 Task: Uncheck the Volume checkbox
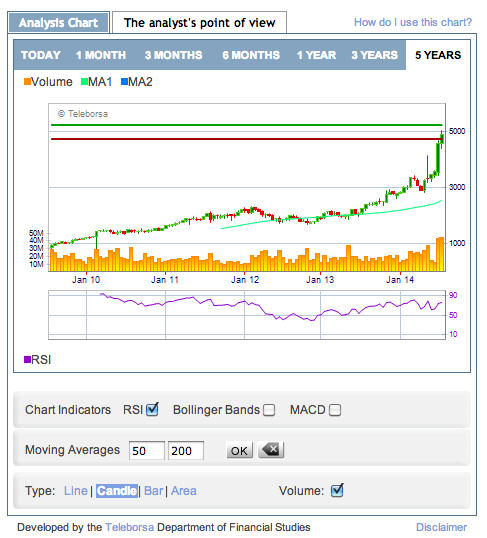[337, 490]
